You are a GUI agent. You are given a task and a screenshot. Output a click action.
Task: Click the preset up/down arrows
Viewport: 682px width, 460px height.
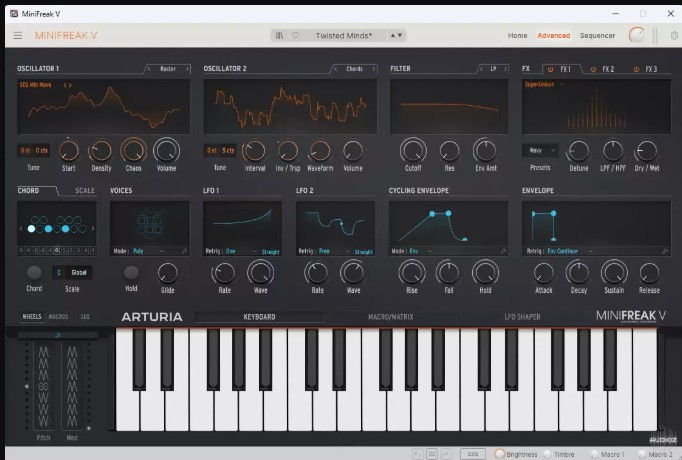click(x=396, y=36)
